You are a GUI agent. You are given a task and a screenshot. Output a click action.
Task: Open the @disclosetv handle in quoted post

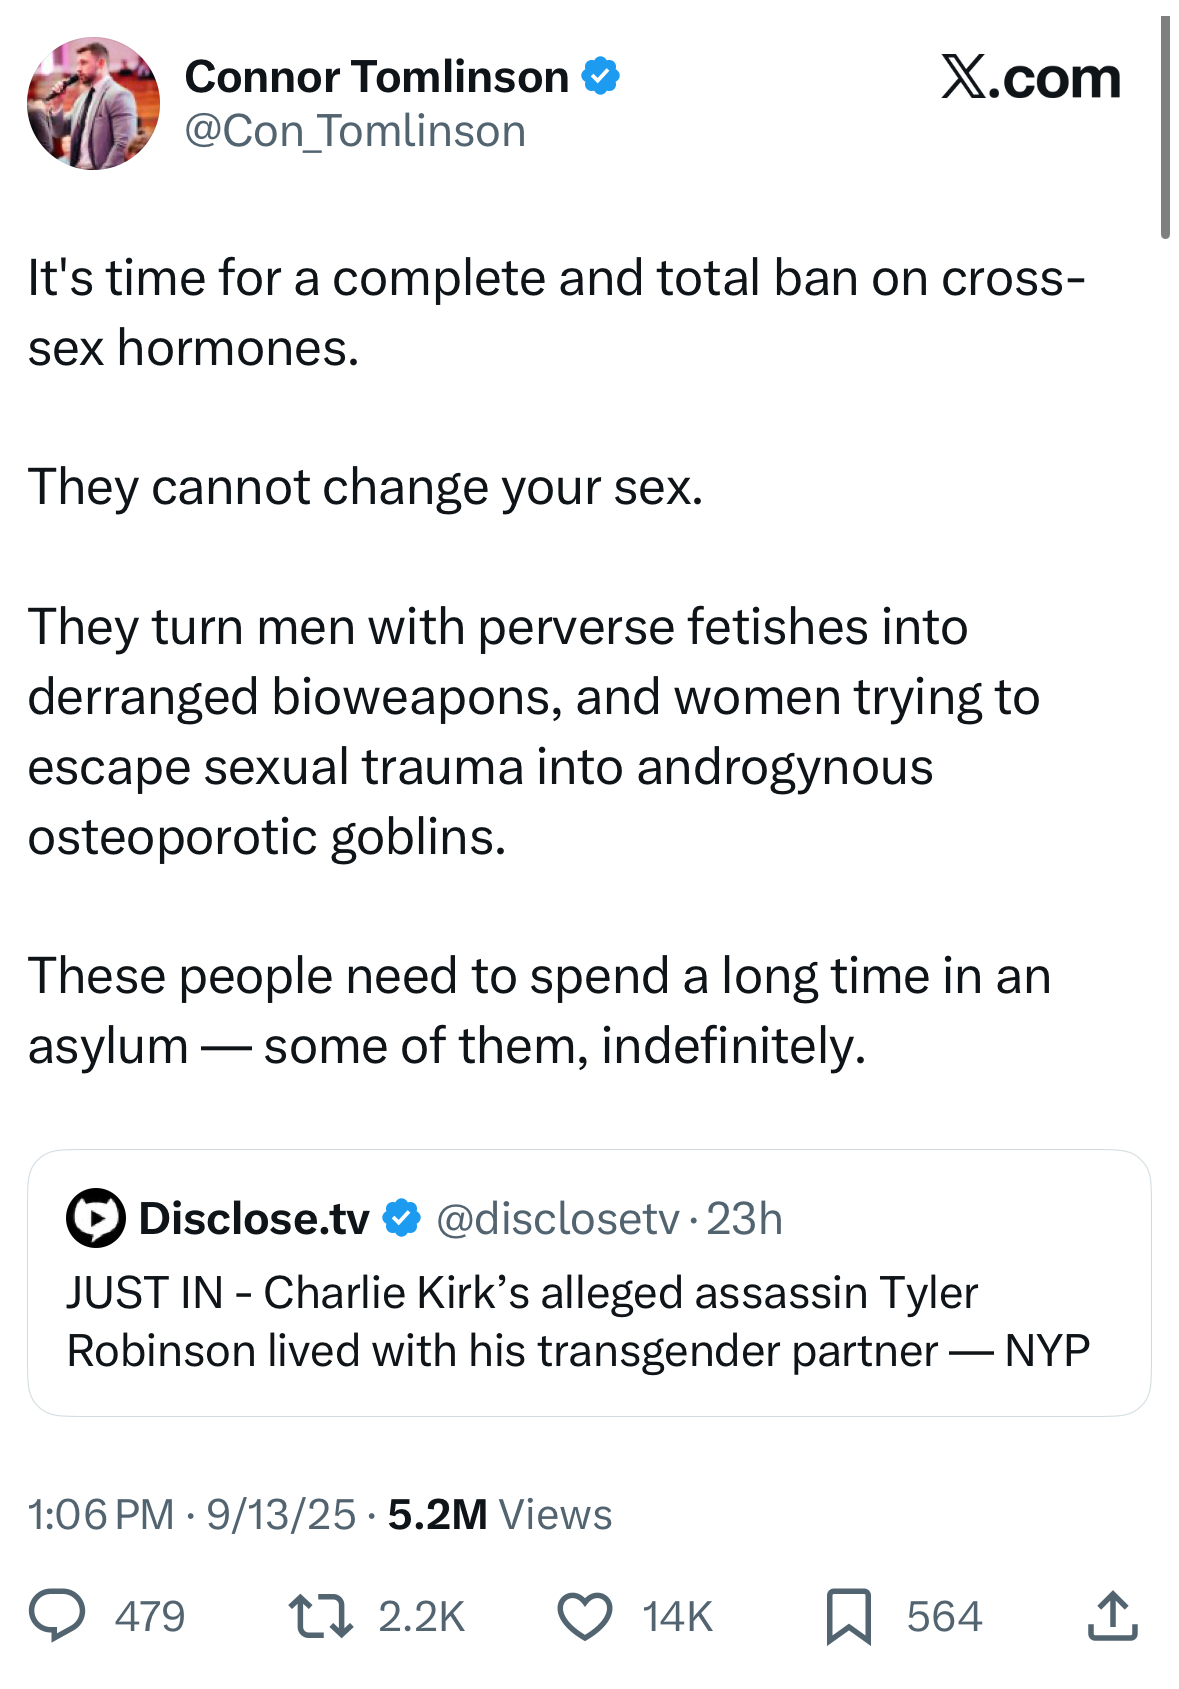click(558, 1218)
